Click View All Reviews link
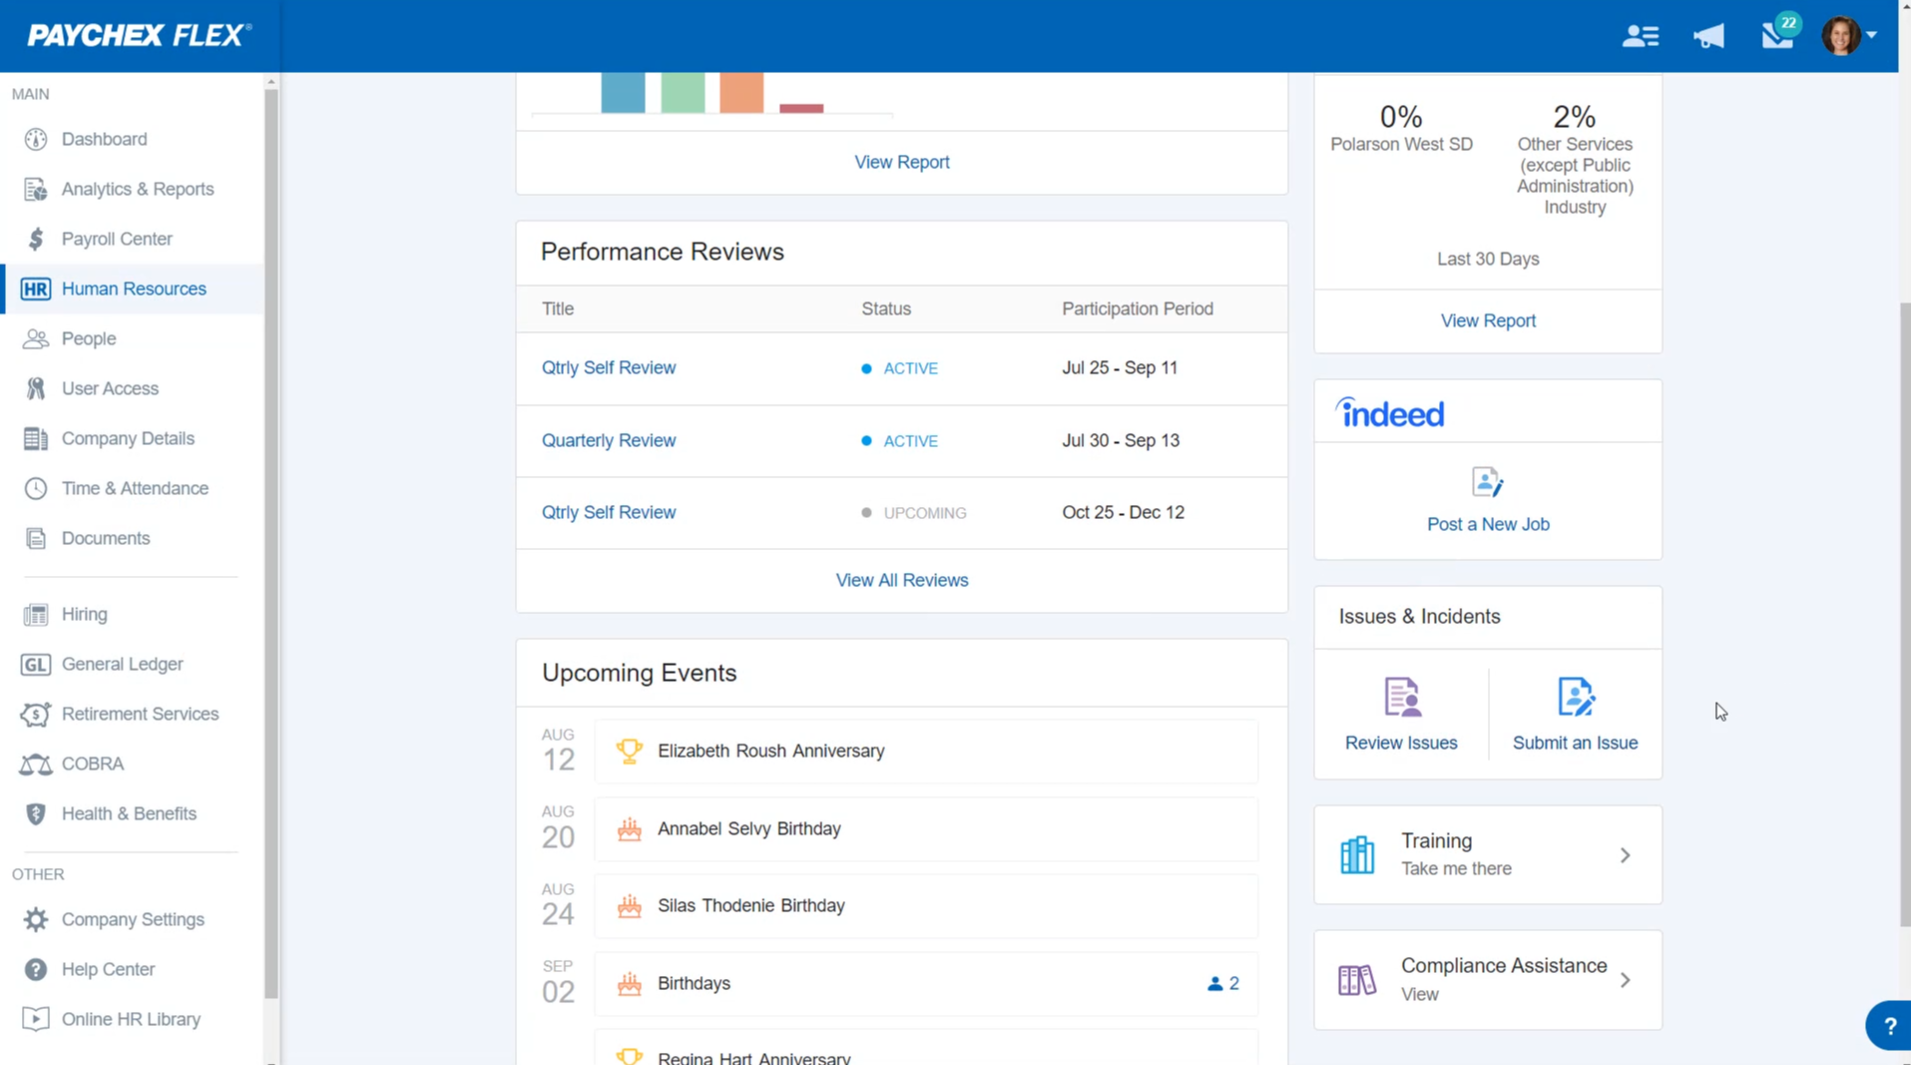This screenshot has width=1911, height=1065. pyautogui.click(x=901, y=580)
